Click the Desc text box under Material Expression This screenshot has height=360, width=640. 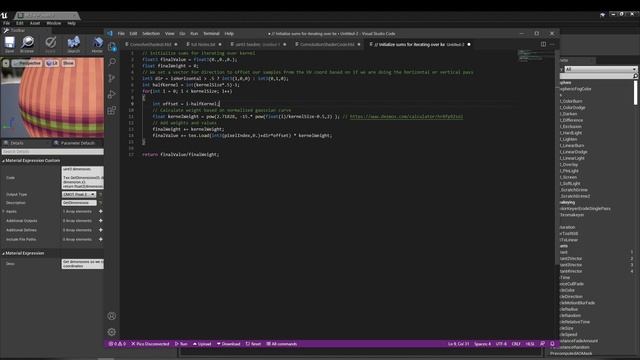click(x=82, y=264)
